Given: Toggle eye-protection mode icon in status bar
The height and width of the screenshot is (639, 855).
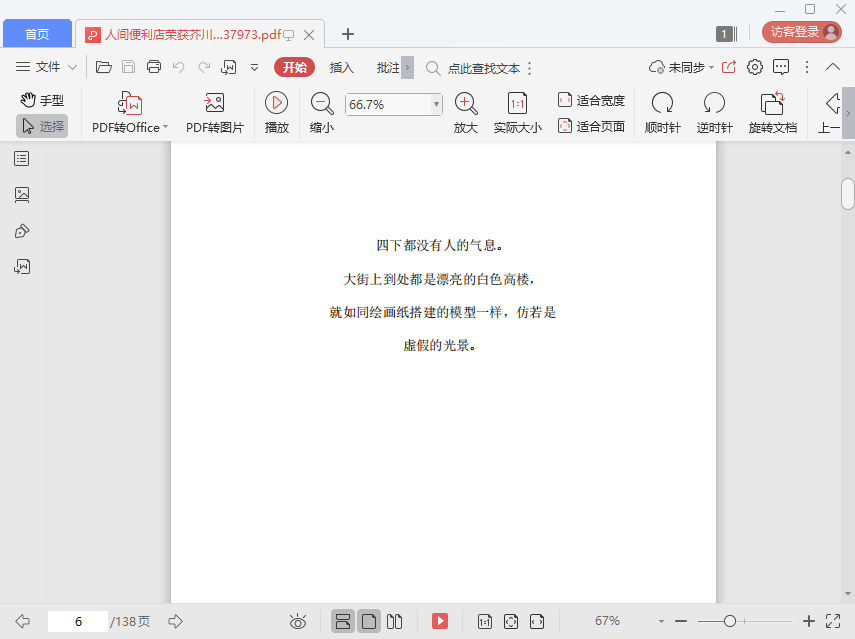Looking at the screenshot, I should point(297,621).
